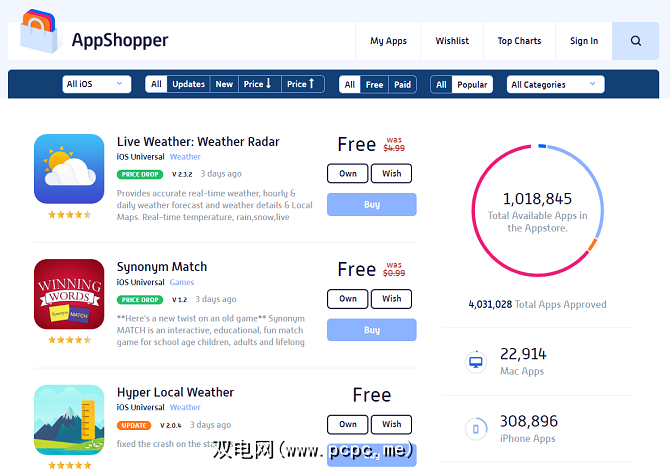This screenshot has width=670, height=473.
Task: Click the orange Update badge
Action: (134, 426)
